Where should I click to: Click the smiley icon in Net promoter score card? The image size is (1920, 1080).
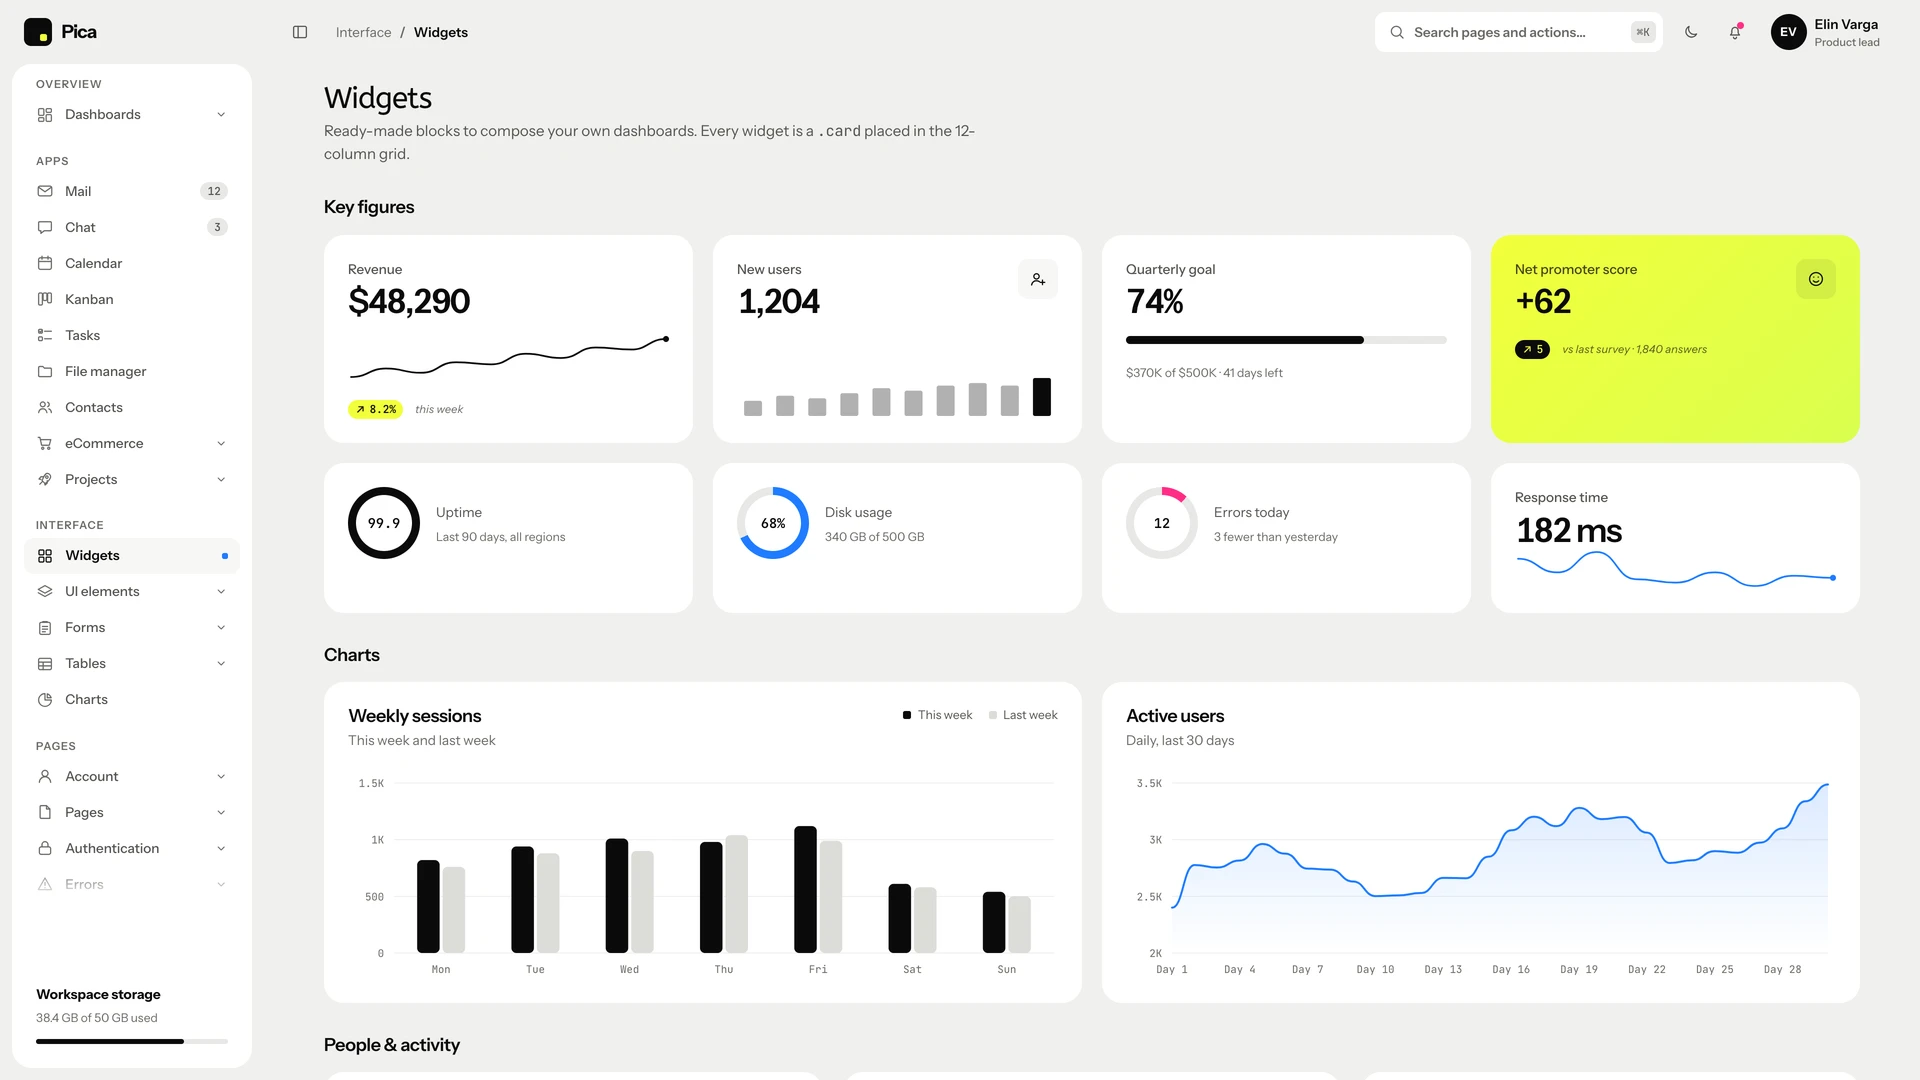(x=1816, y=279)
